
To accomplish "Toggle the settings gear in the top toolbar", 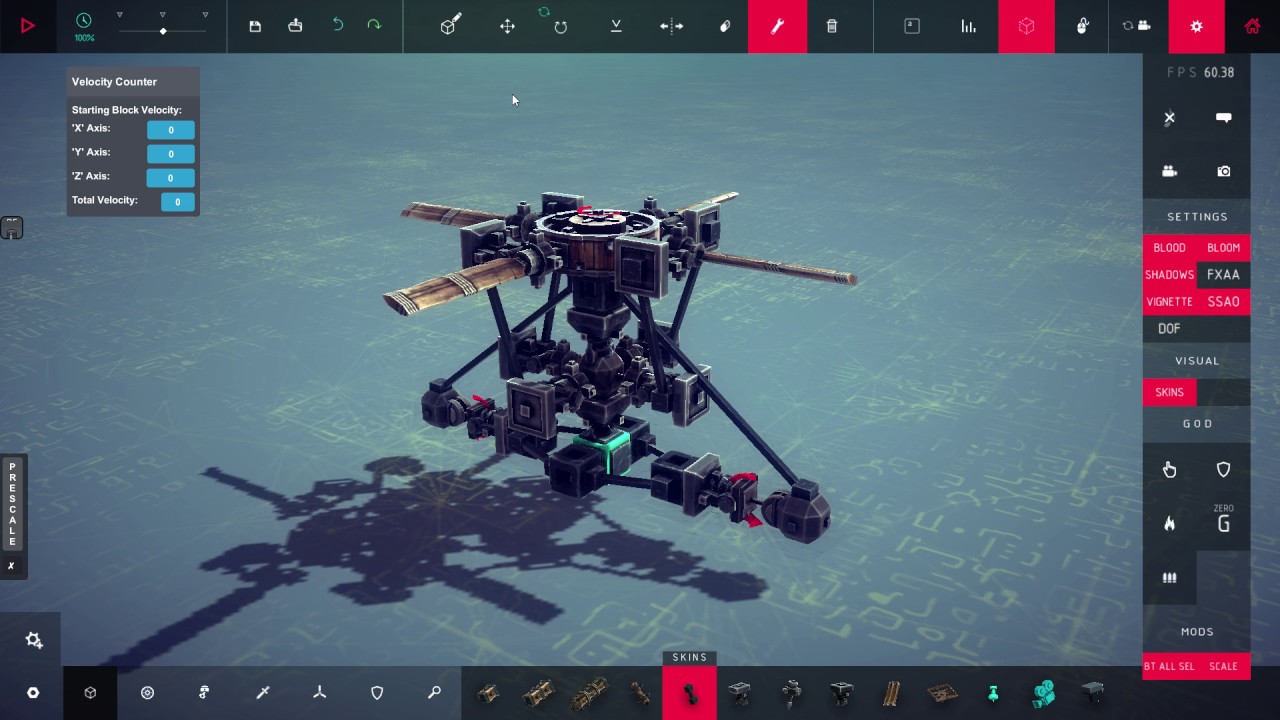I will (x=1196, y=26).
